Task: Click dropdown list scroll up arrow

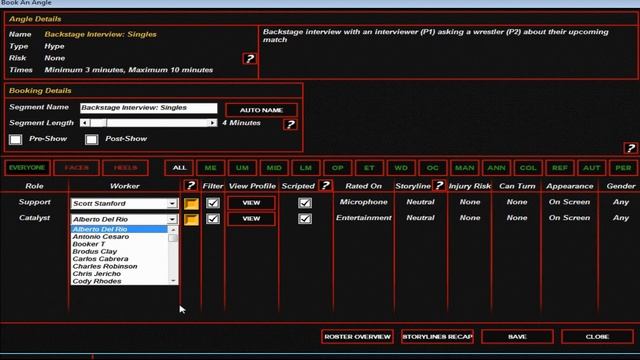Action: 173,230
